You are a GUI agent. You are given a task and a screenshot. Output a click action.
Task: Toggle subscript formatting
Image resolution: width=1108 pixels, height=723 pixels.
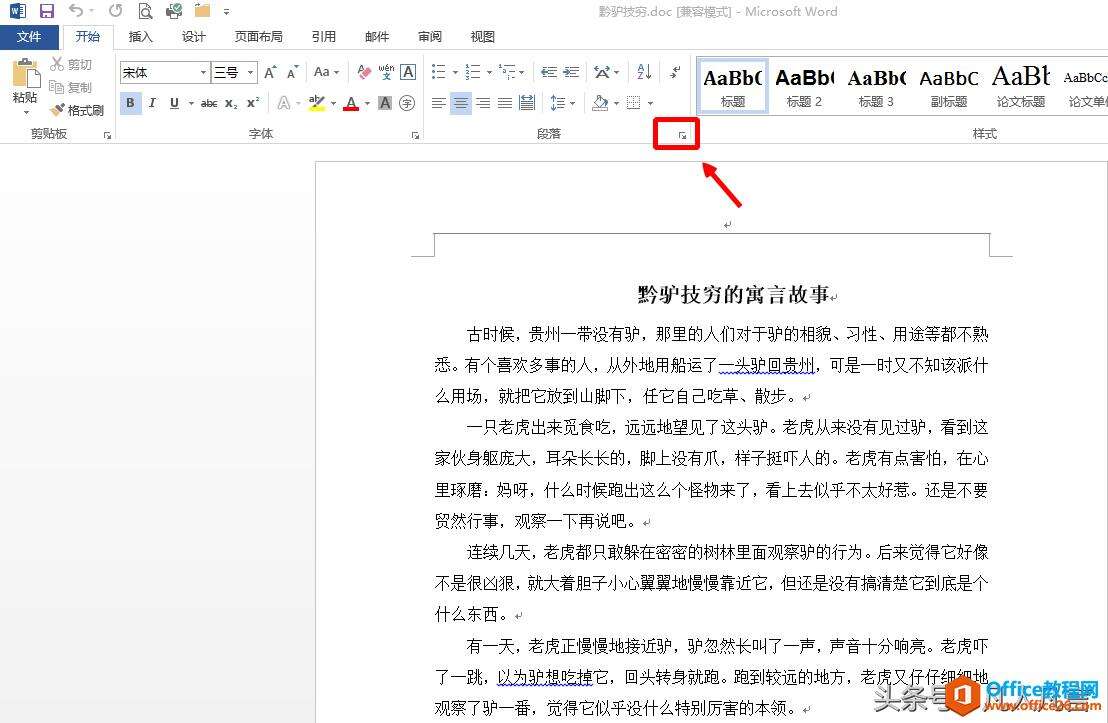tap(231, 103)
